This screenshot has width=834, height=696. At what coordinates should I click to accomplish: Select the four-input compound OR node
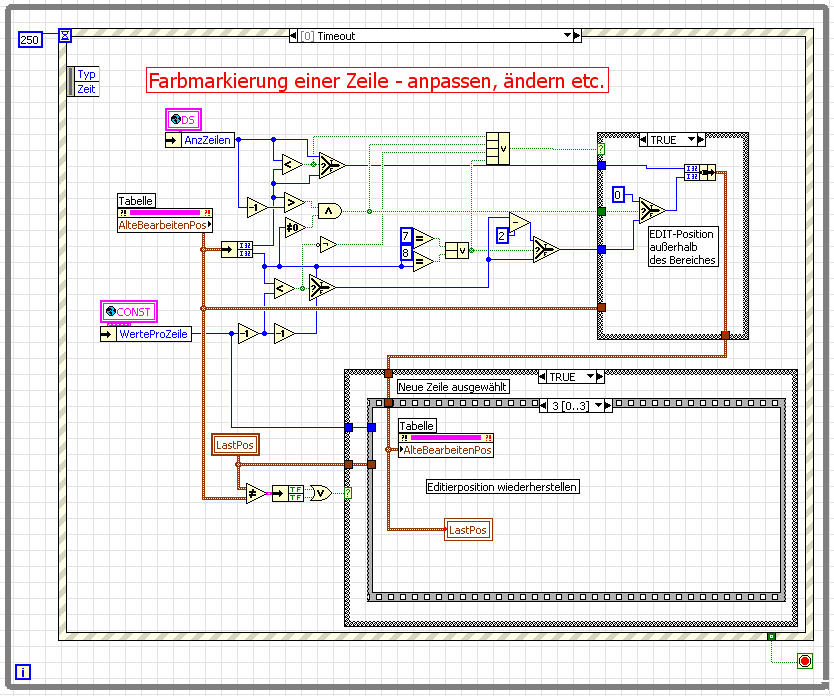(x=498, y=148)
